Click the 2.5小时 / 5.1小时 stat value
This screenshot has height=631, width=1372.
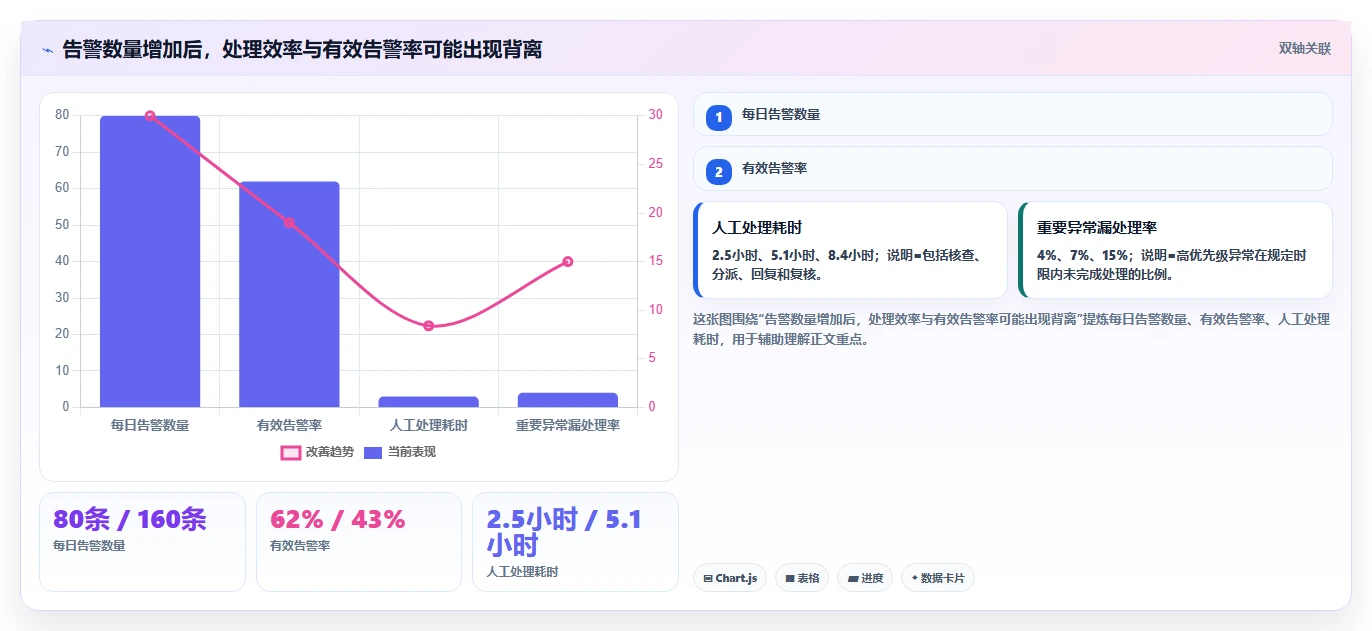(x=564, y=532)
